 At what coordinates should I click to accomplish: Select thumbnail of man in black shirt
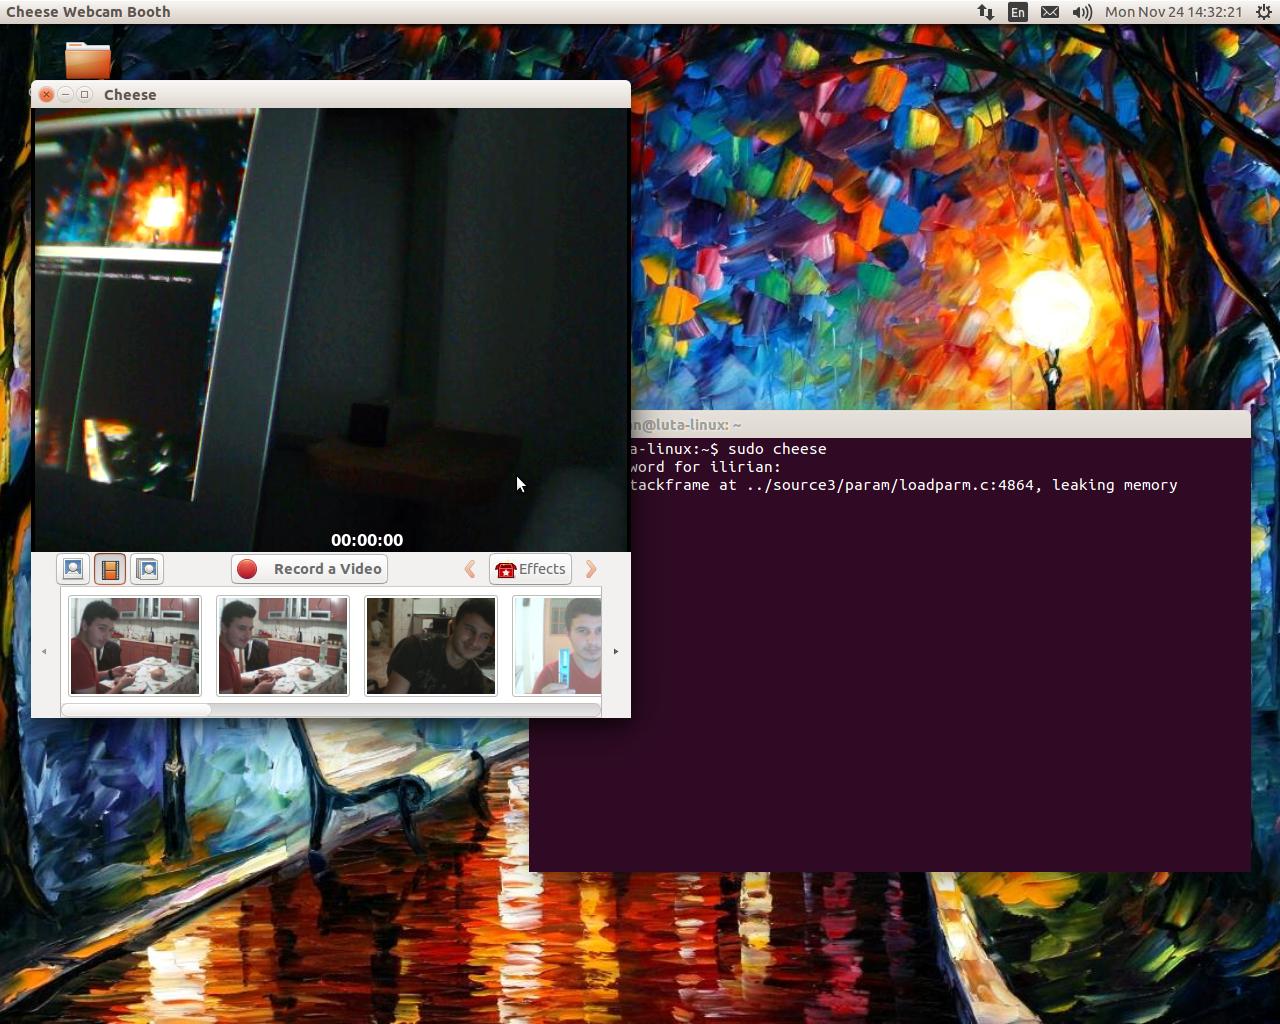tap(431, 646)
